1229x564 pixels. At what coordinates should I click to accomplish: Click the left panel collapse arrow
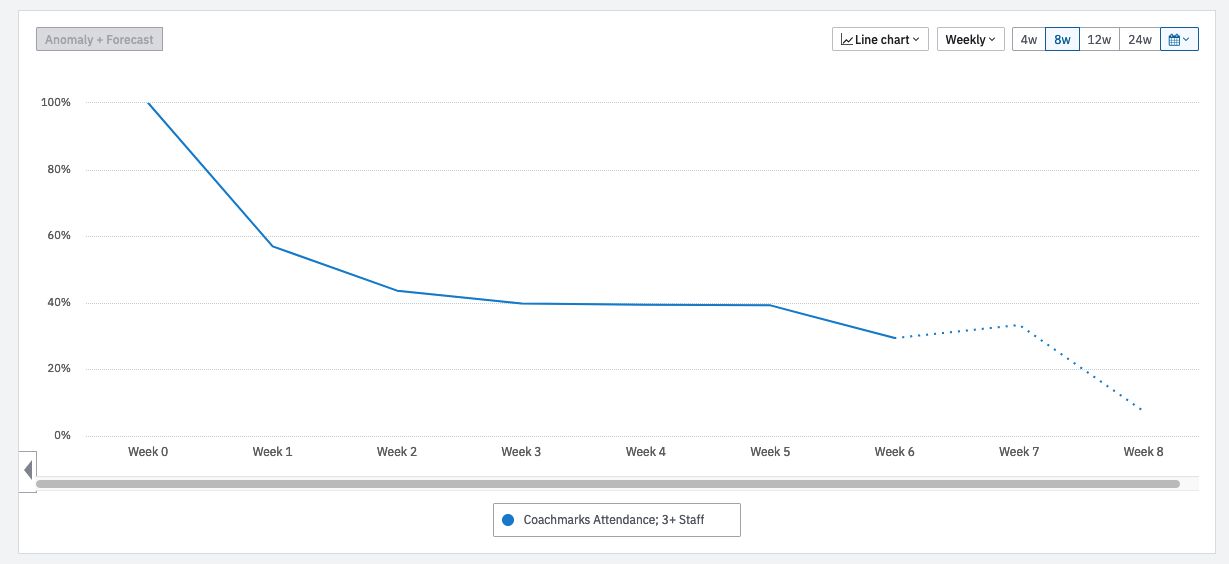(x=28, y=470)
